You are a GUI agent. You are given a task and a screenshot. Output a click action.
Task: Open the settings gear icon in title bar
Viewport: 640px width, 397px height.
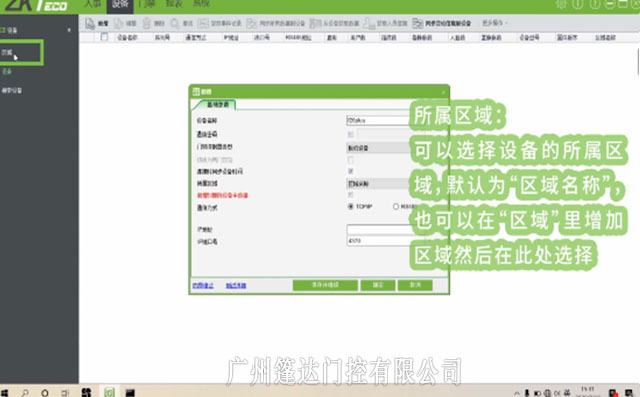(x=561, y=4)
